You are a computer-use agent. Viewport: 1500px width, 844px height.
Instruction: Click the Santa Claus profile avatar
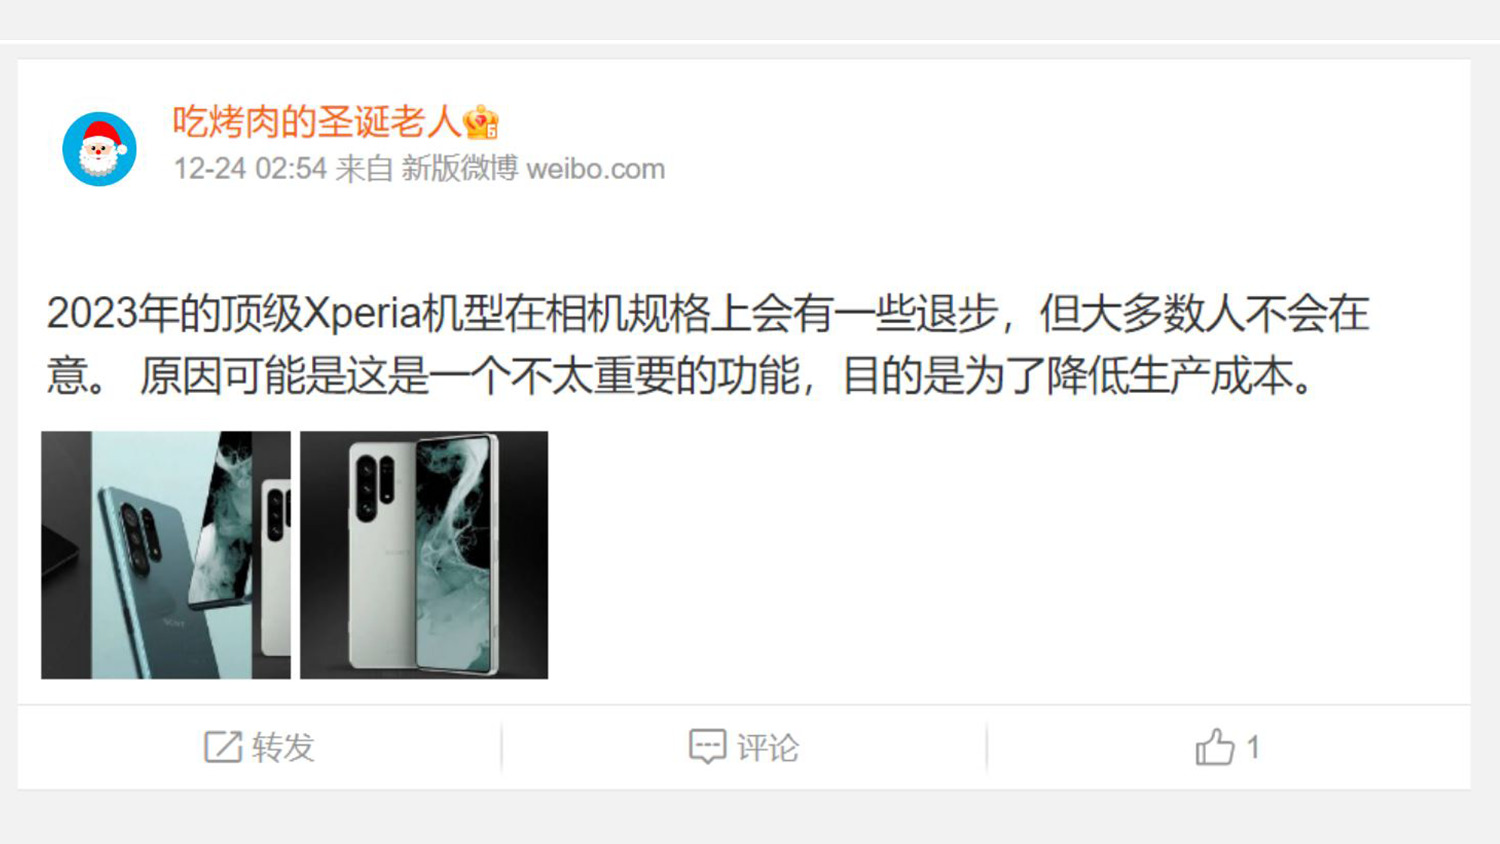click(99, 149)
